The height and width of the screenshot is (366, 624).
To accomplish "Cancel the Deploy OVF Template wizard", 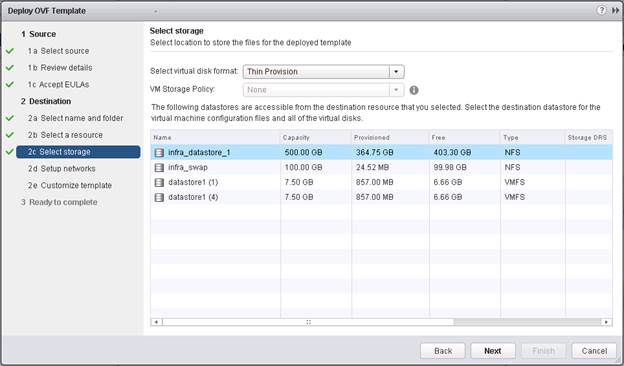I will click(x=594, y=351).
